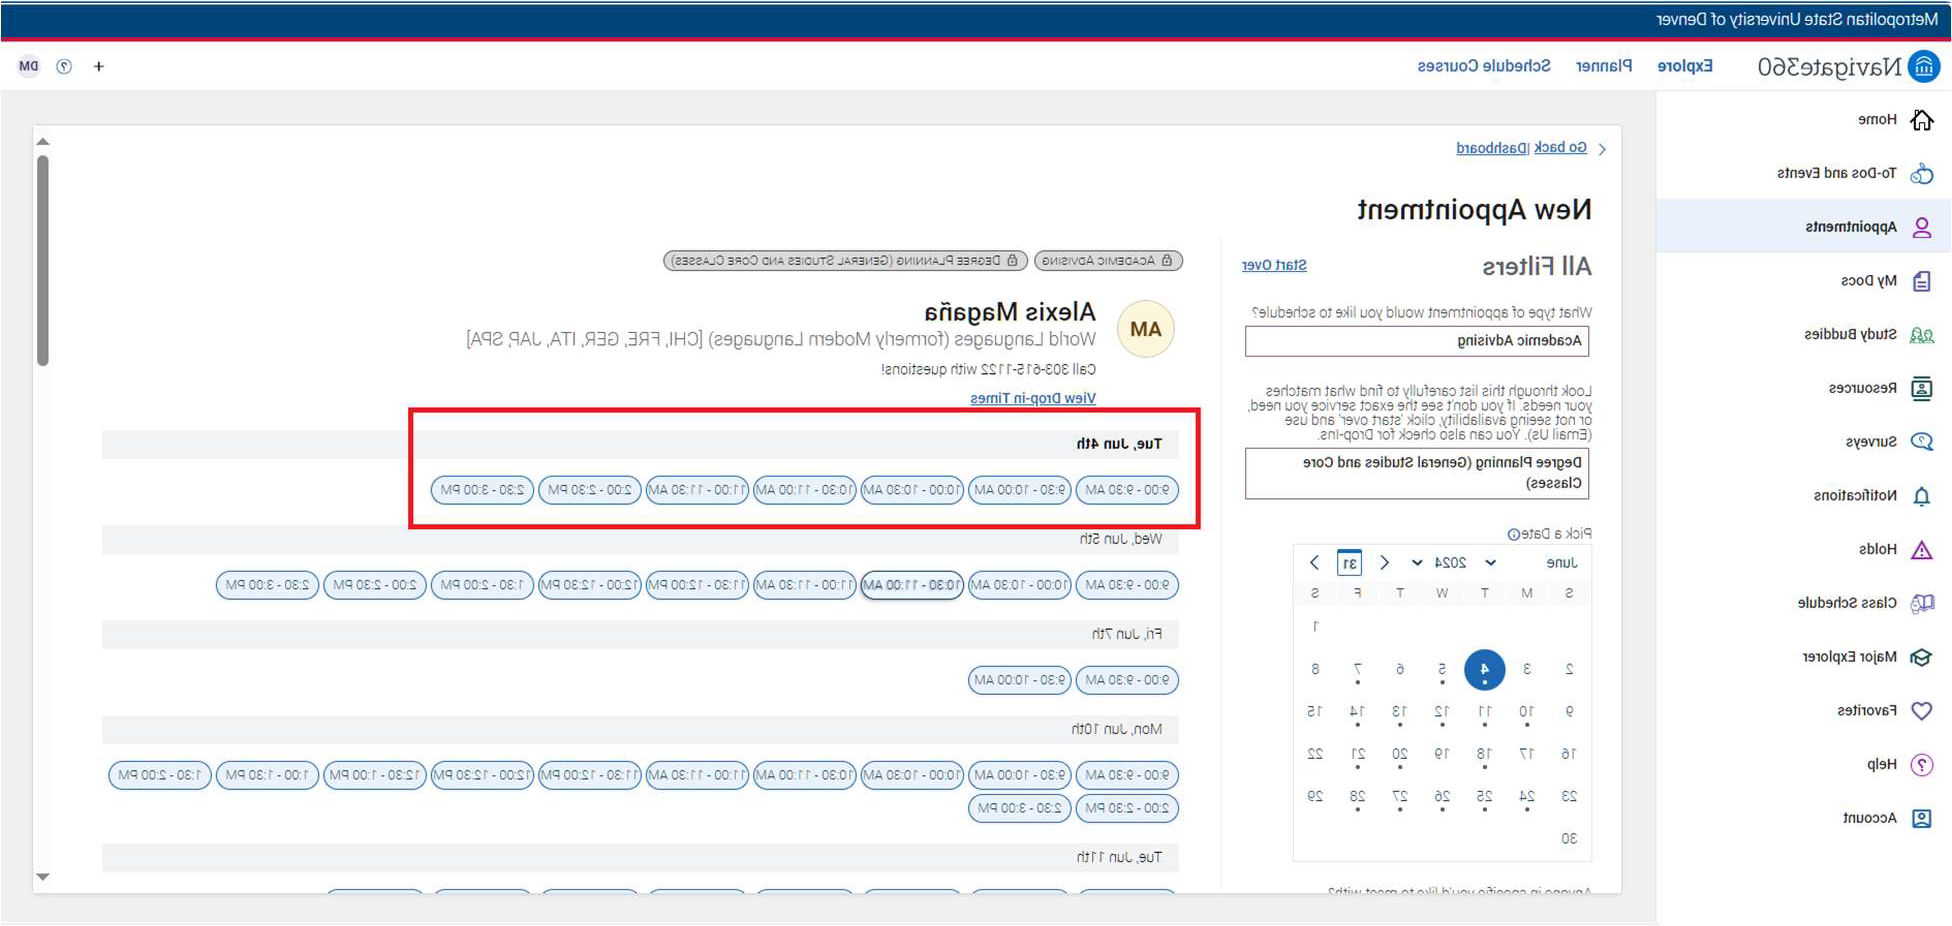Select Wed Jun 5th 10:30 - 11:00 AM slot

pos(912,585)
